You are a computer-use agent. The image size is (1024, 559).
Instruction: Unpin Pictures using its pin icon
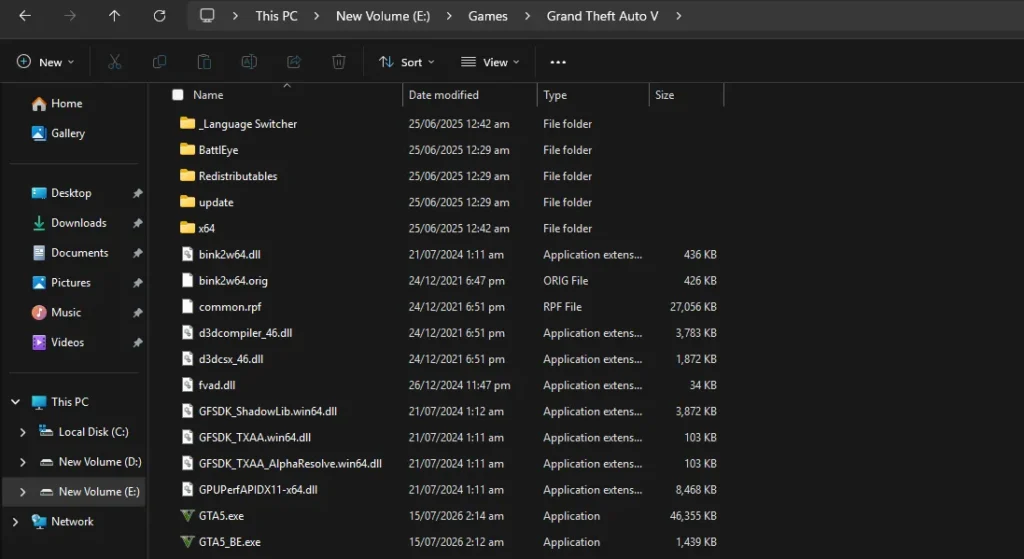pyautogui.click(x=137, y=283)
